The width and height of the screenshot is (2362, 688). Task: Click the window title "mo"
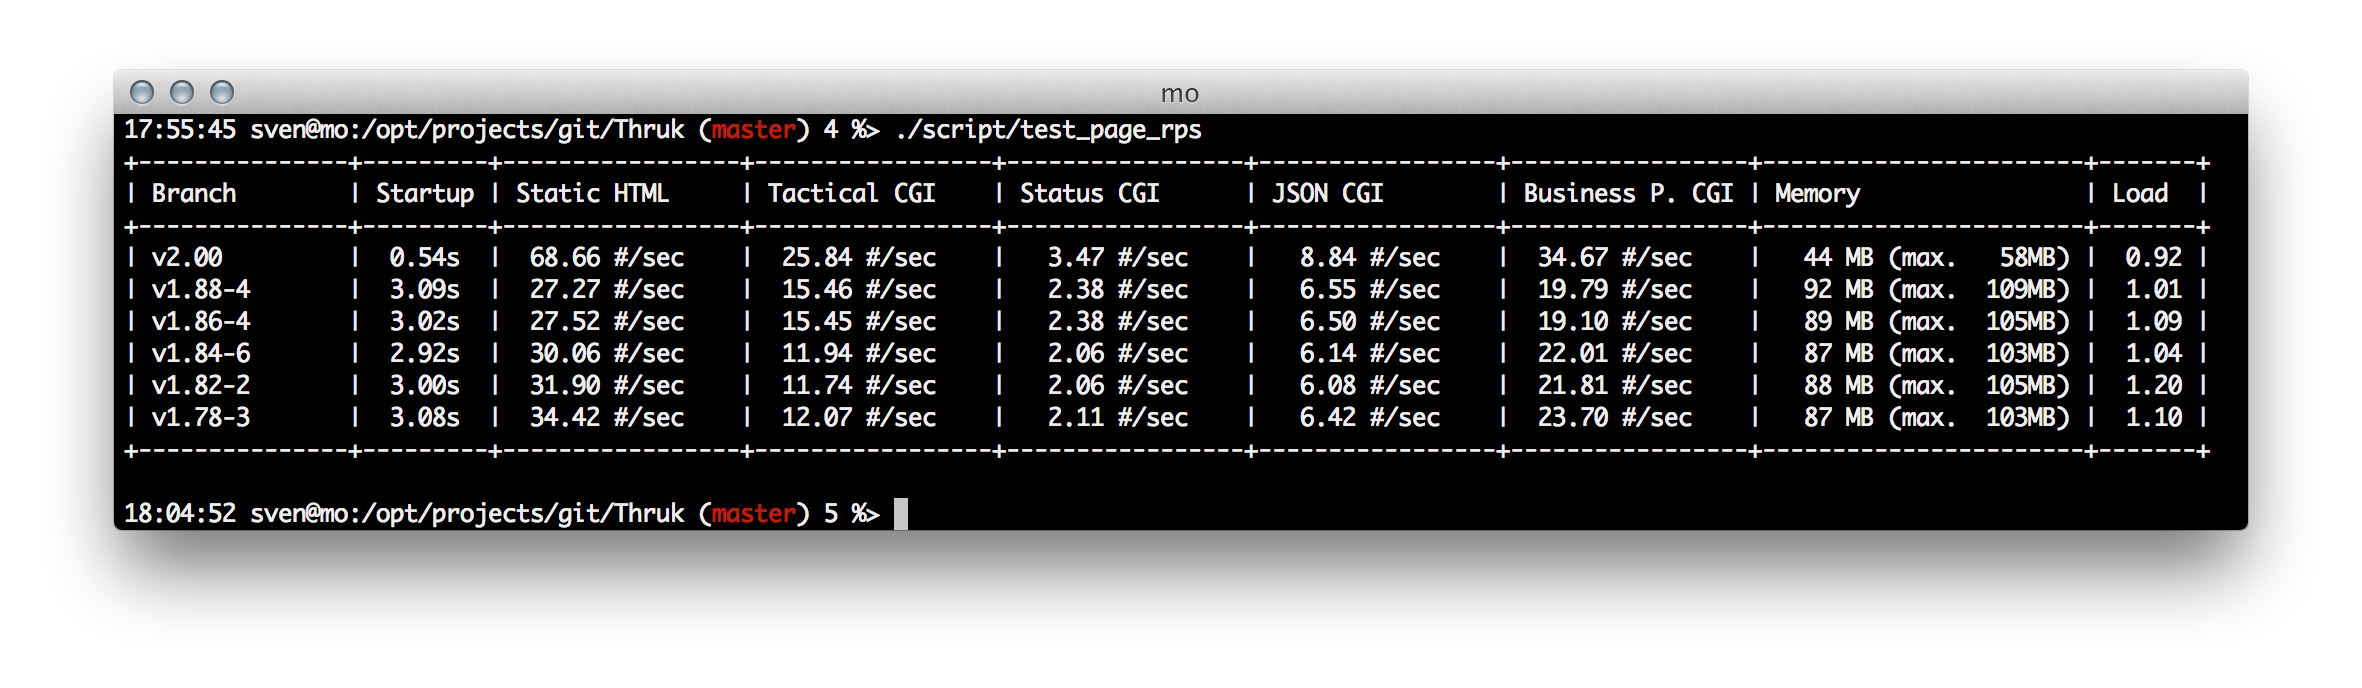click(1180, 93)
